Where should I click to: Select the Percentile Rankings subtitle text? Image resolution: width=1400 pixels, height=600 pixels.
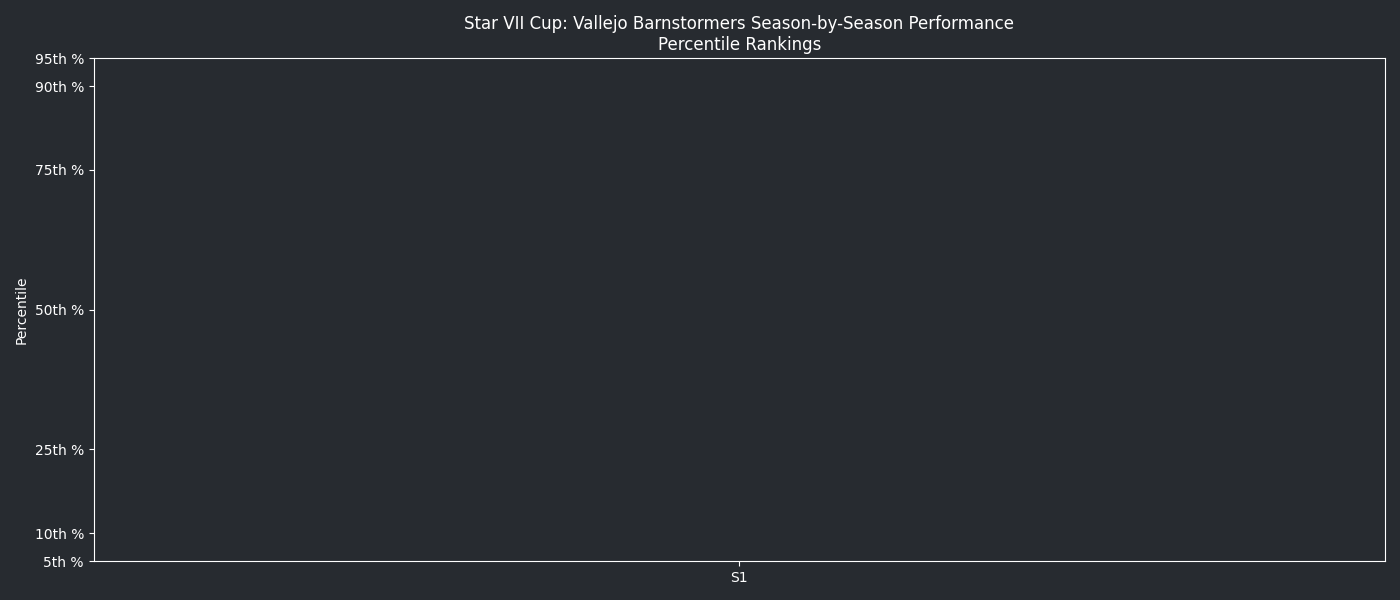pos(738,44)
